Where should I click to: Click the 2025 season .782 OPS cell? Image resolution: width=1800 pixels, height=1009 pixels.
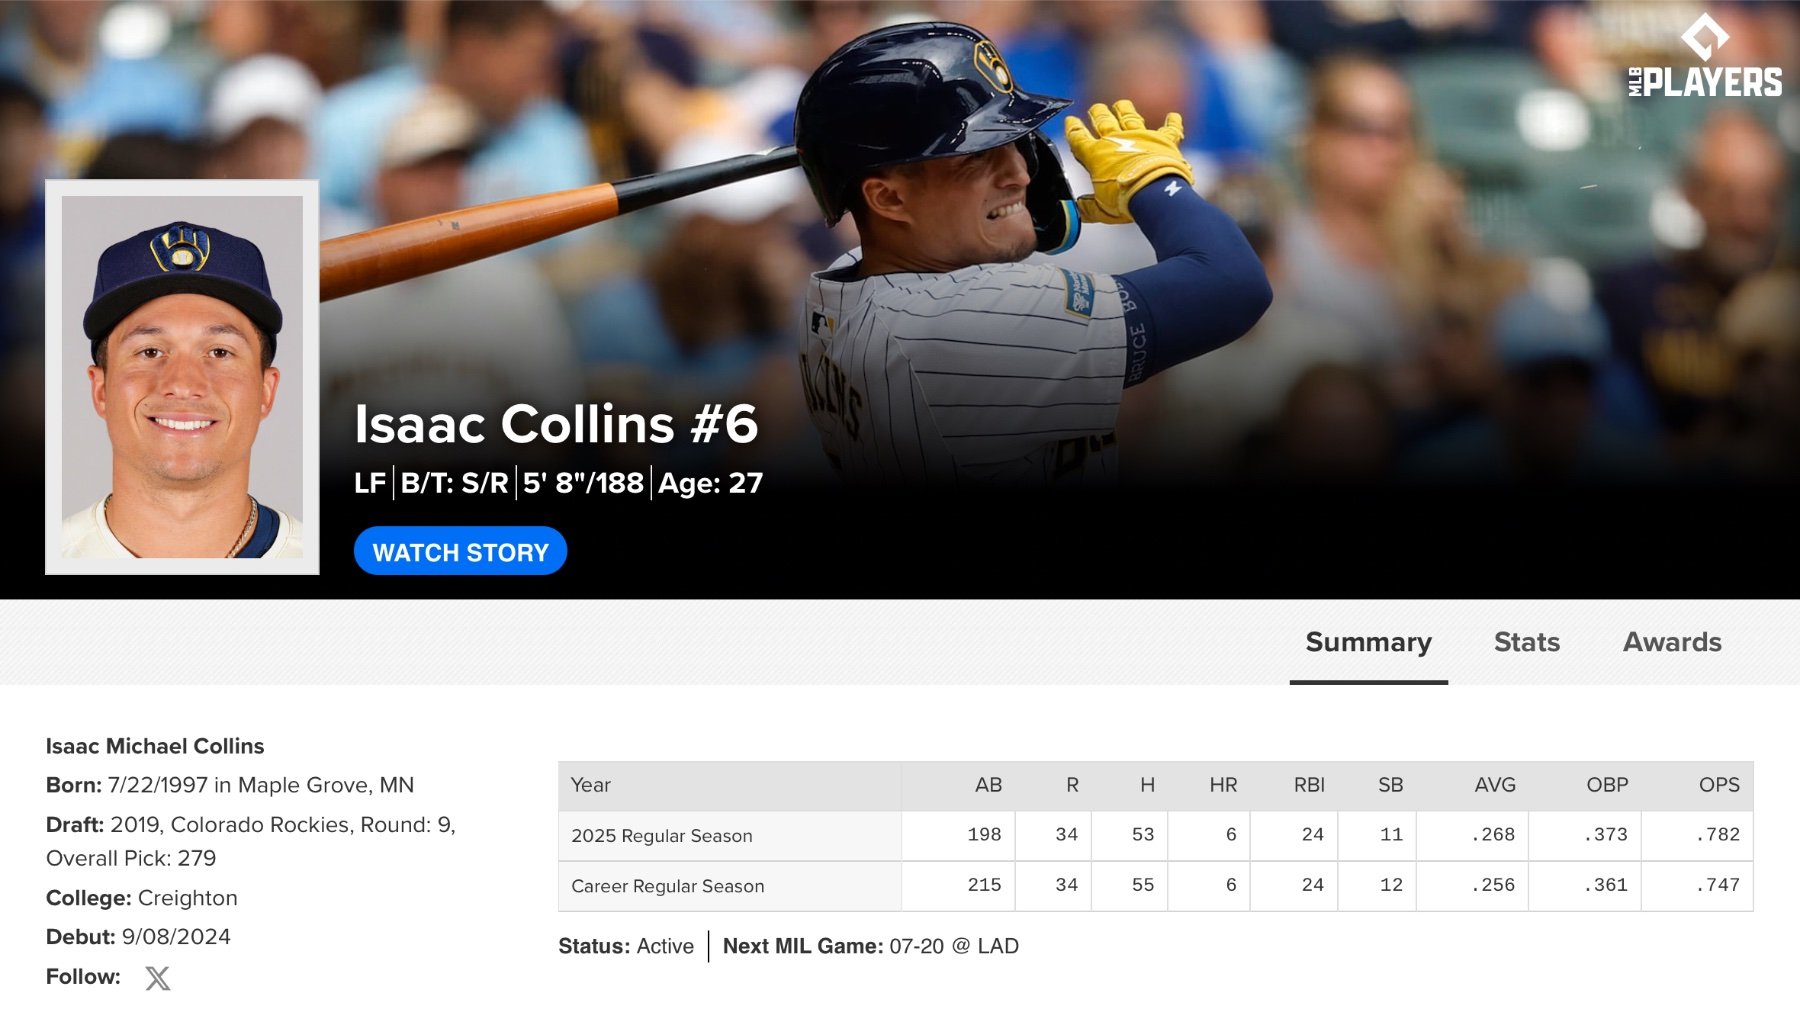(x=1718, y=835)
